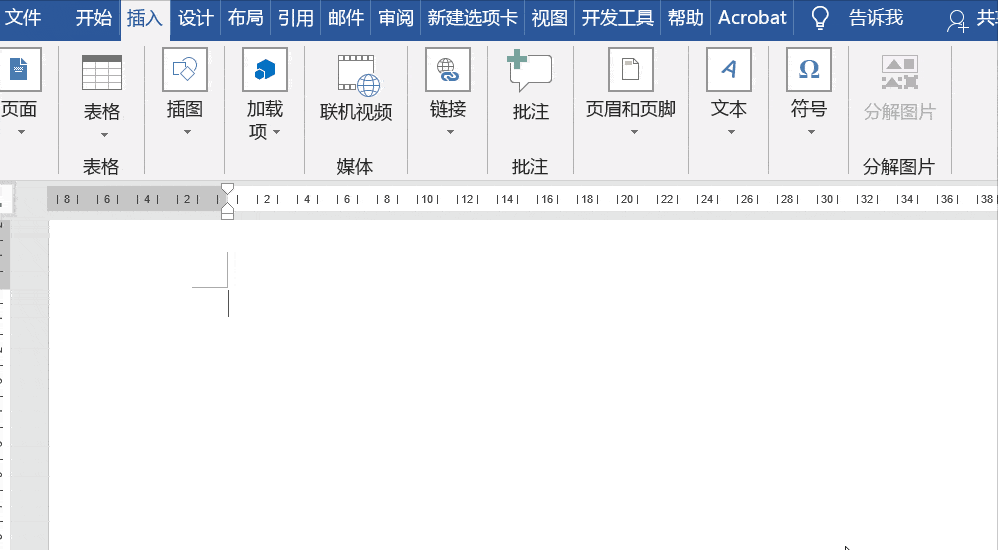Expand the 插图 dropdown arrow

[187, 132]
